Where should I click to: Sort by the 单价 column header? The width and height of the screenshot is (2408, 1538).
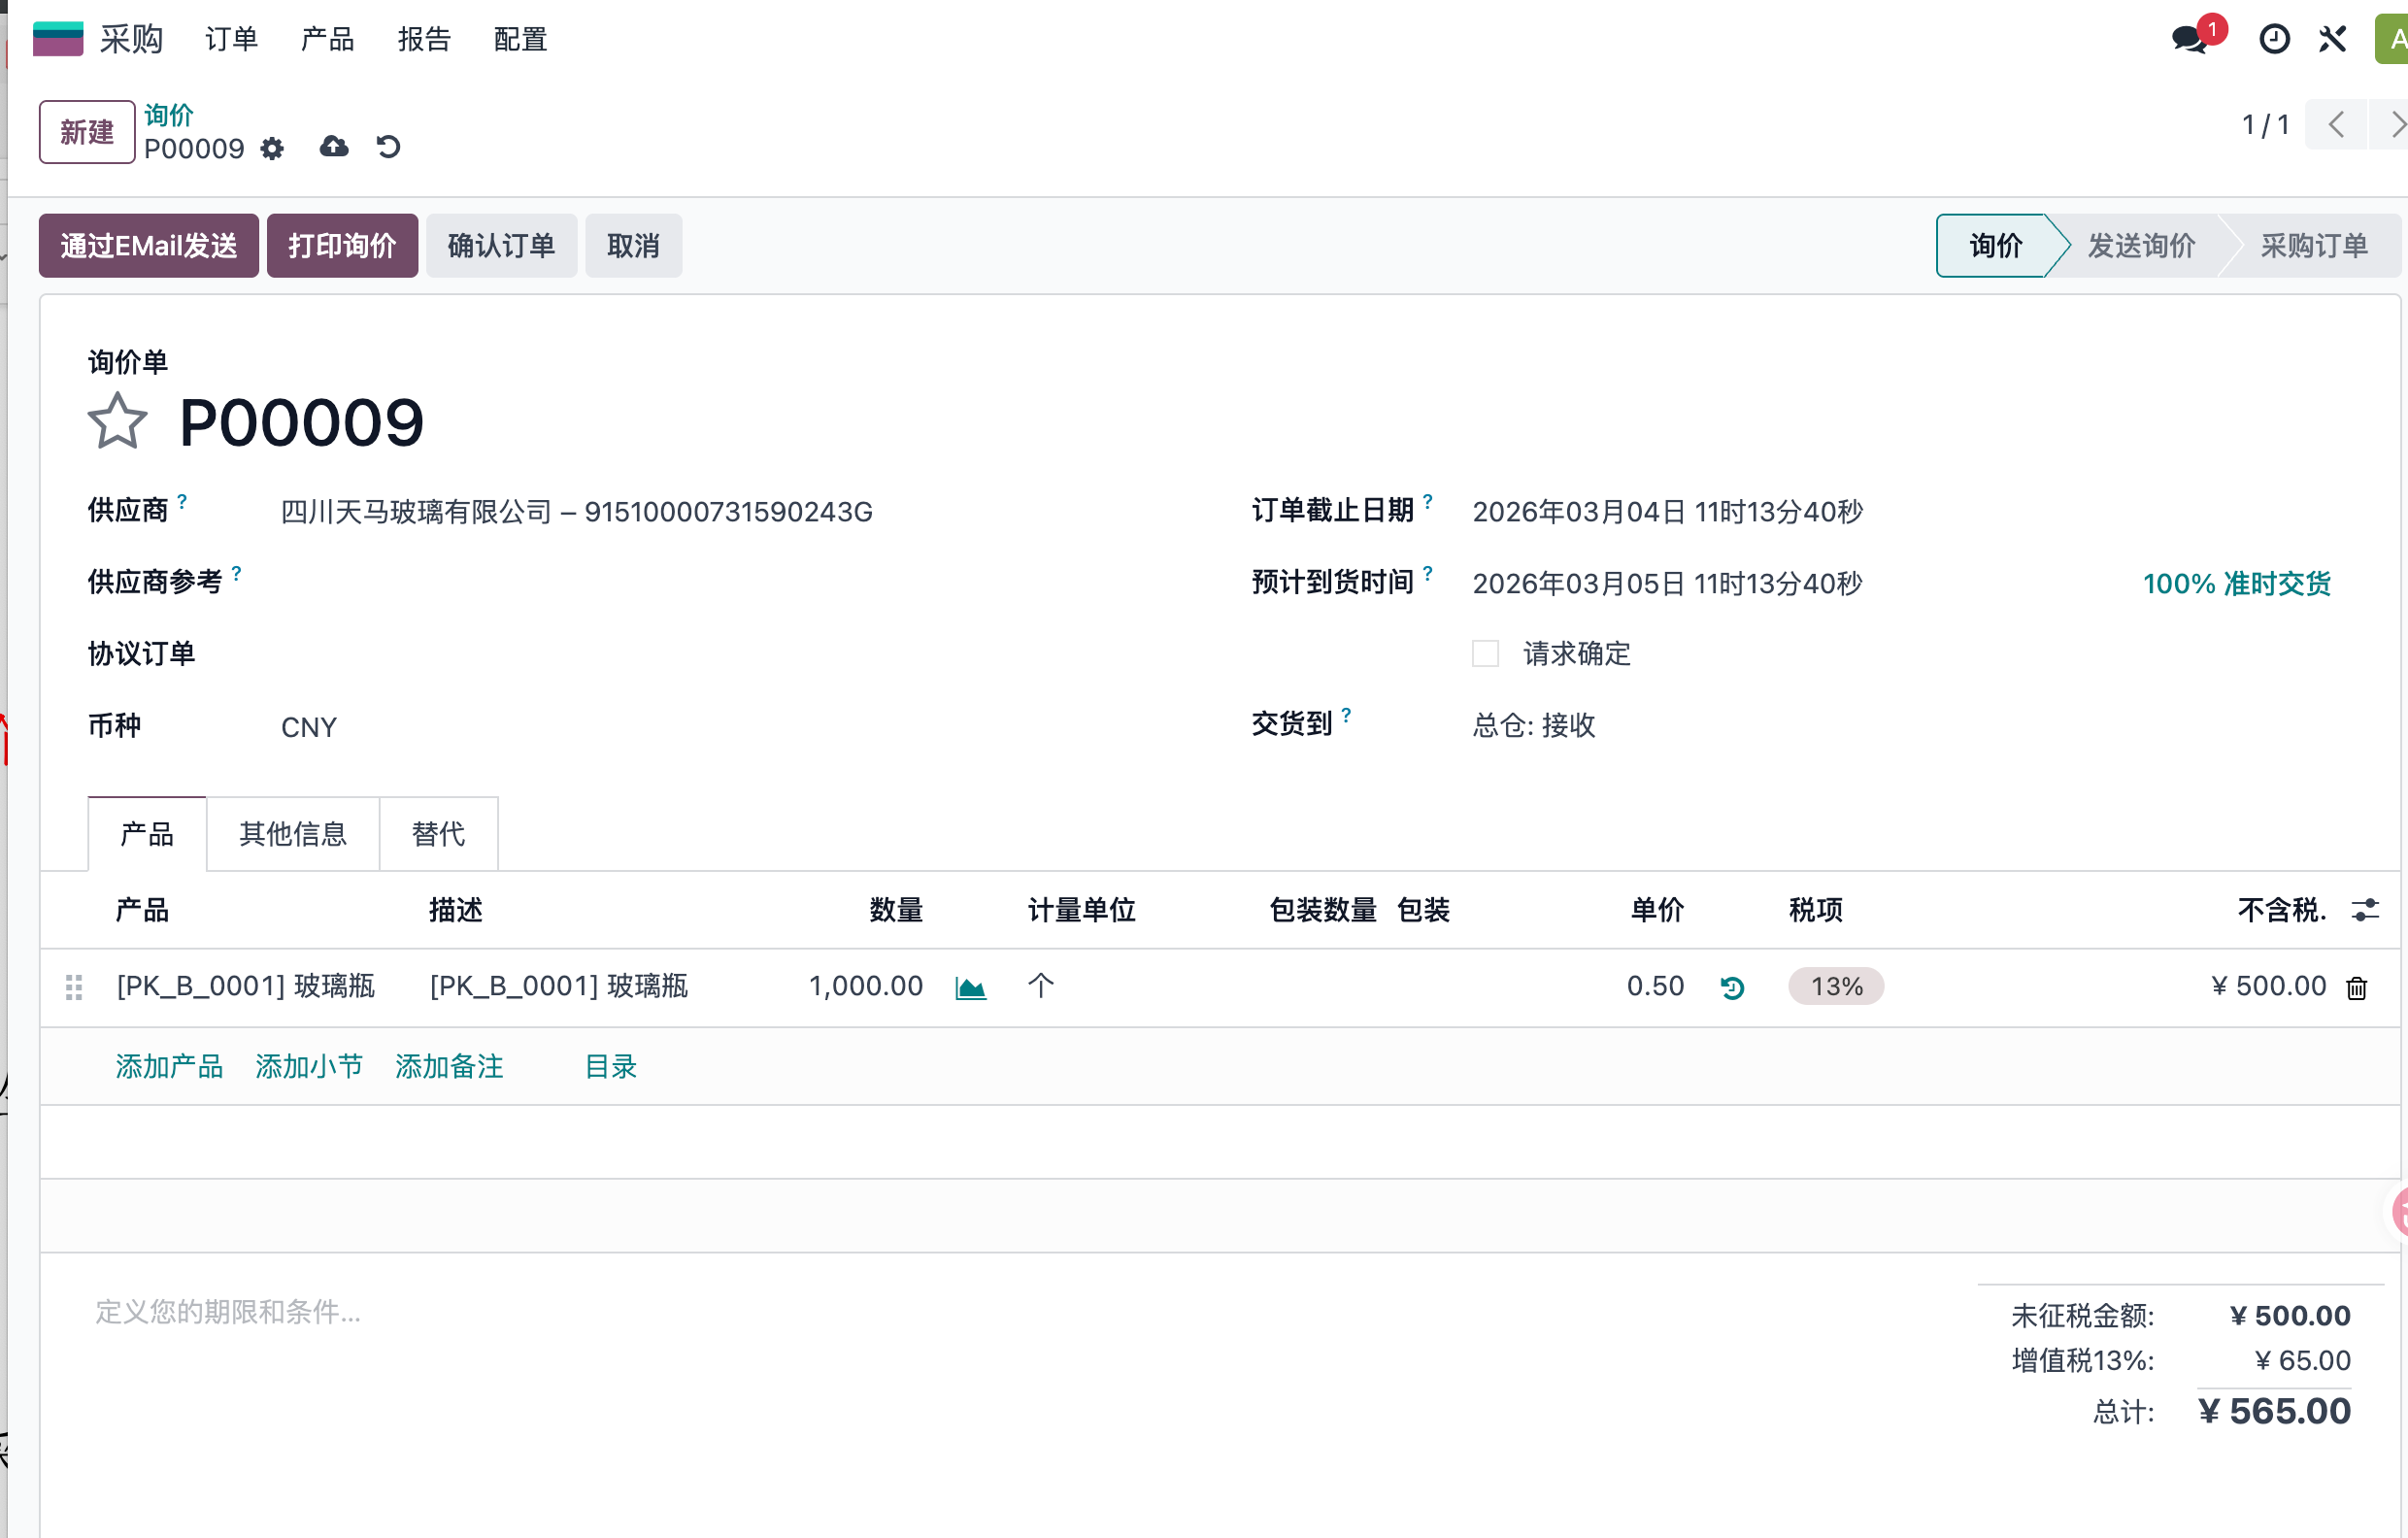[1657, 910]
